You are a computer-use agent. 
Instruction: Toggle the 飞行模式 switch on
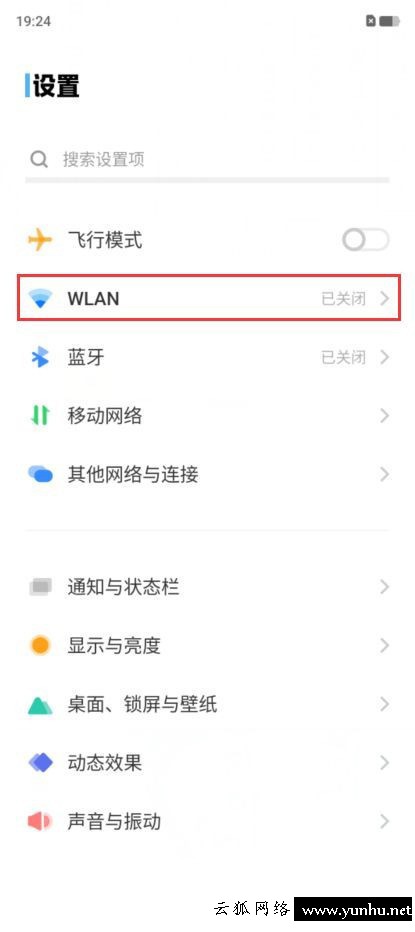(366, 240)
